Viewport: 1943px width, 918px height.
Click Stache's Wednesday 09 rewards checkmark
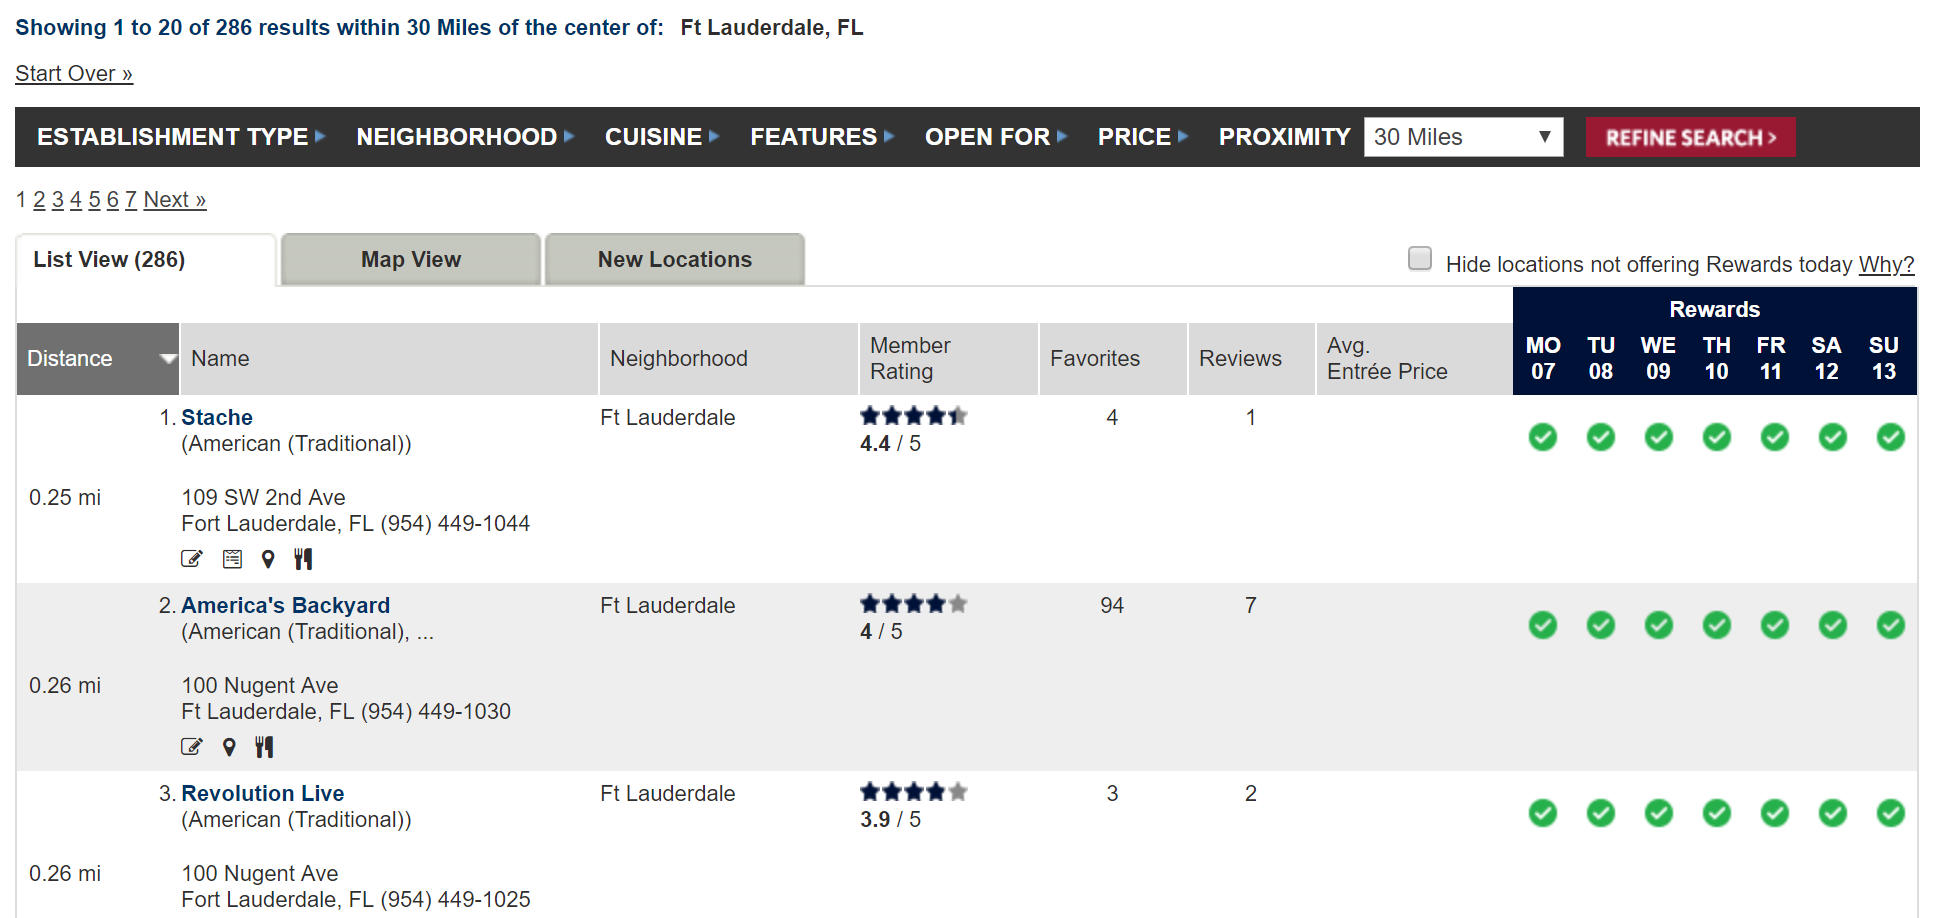coord(1659,437)
